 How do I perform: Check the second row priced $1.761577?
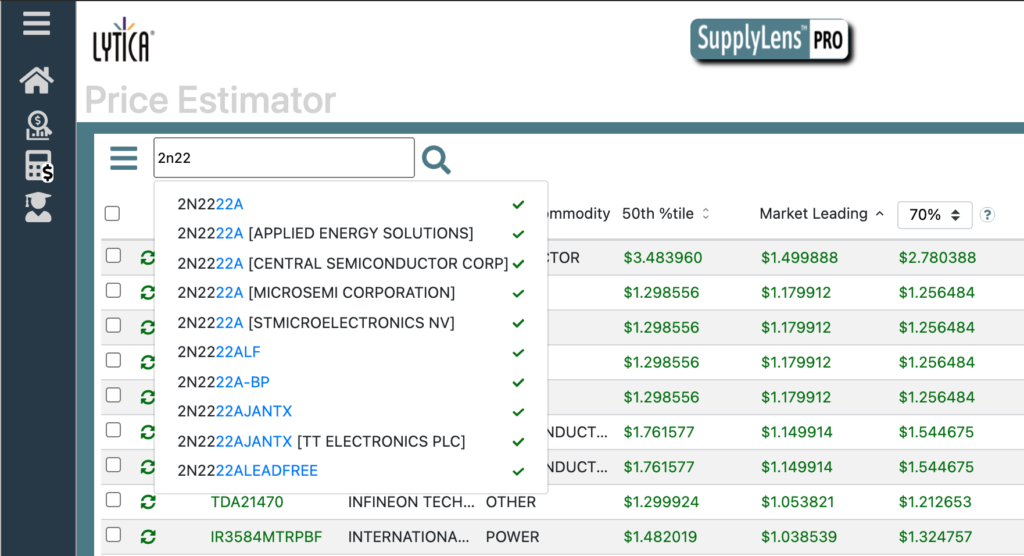(114, 465)
